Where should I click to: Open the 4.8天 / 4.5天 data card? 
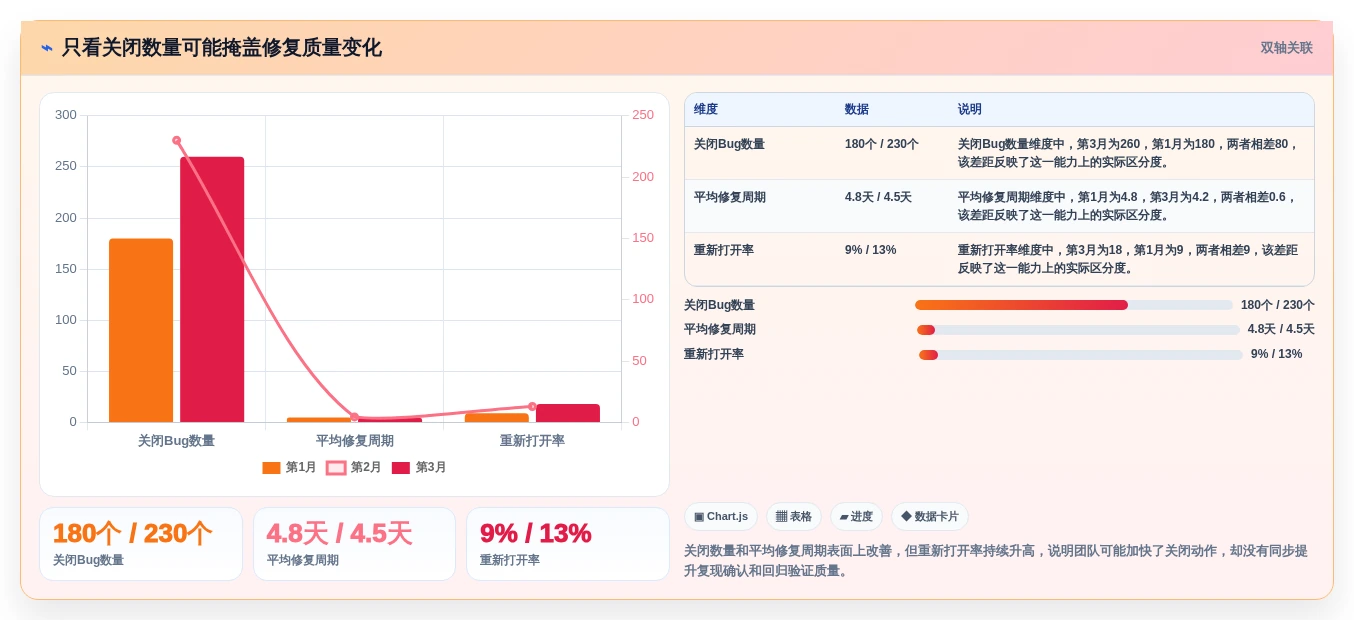pos(354,544)
